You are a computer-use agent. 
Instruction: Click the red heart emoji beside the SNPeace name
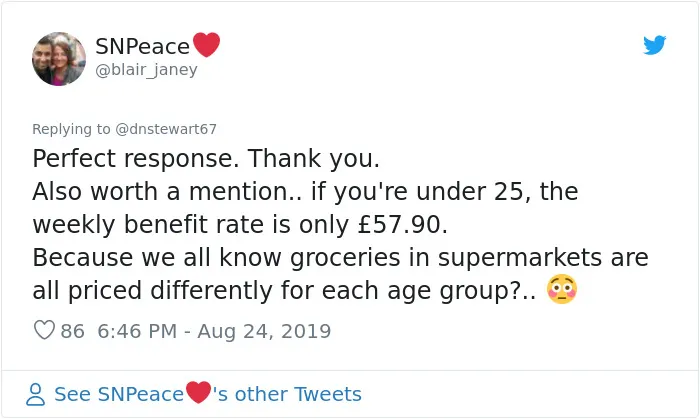pos(206,45)
